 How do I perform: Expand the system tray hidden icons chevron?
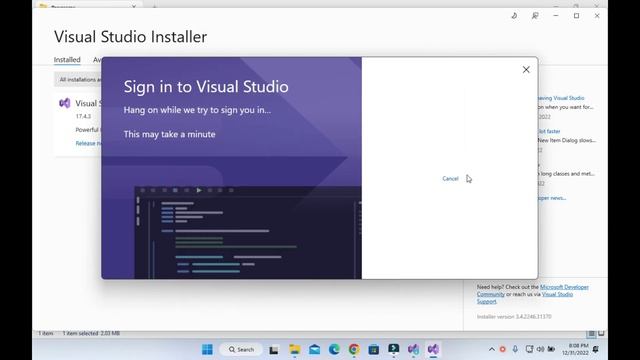coord(491,349)
